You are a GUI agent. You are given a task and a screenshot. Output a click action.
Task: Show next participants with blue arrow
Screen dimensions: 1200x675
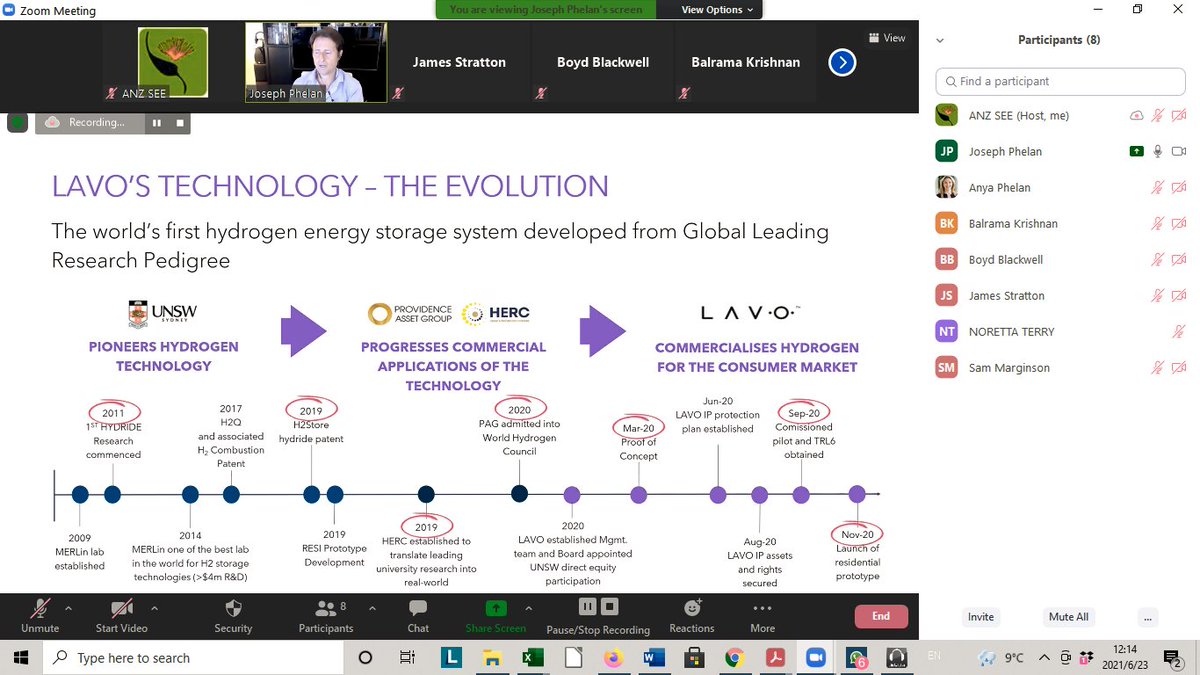(x=842, y=62)
